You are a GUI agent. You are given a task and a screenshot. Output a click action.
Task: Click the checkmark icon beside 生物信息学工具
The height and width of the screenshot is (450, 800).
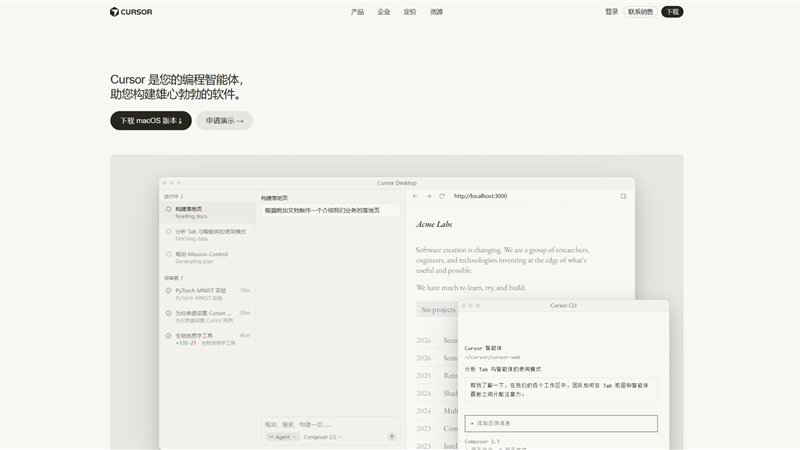[x=168, y=336]
